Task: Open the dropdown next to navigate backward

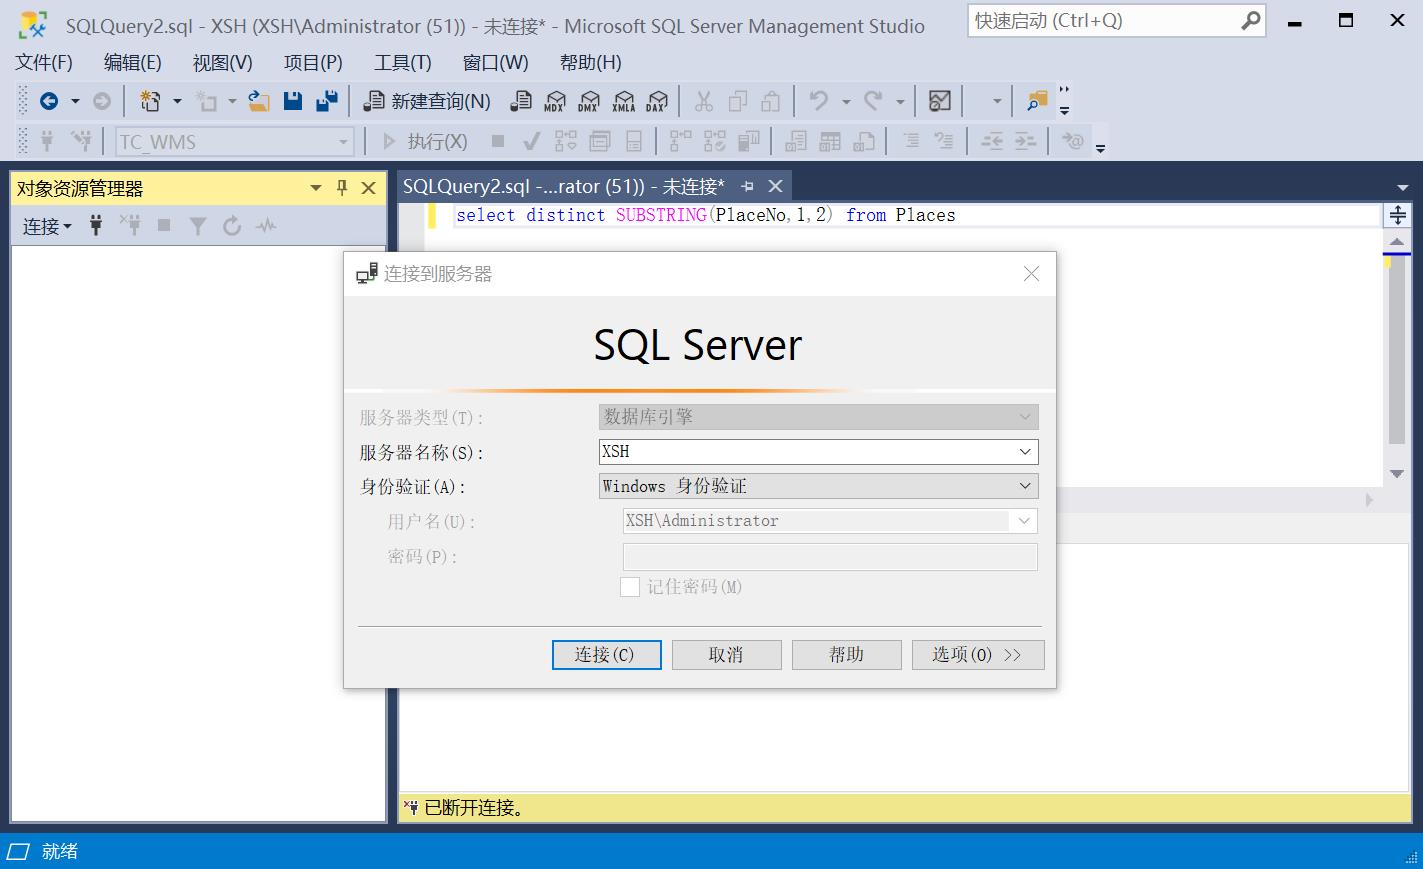Action: 75,101
